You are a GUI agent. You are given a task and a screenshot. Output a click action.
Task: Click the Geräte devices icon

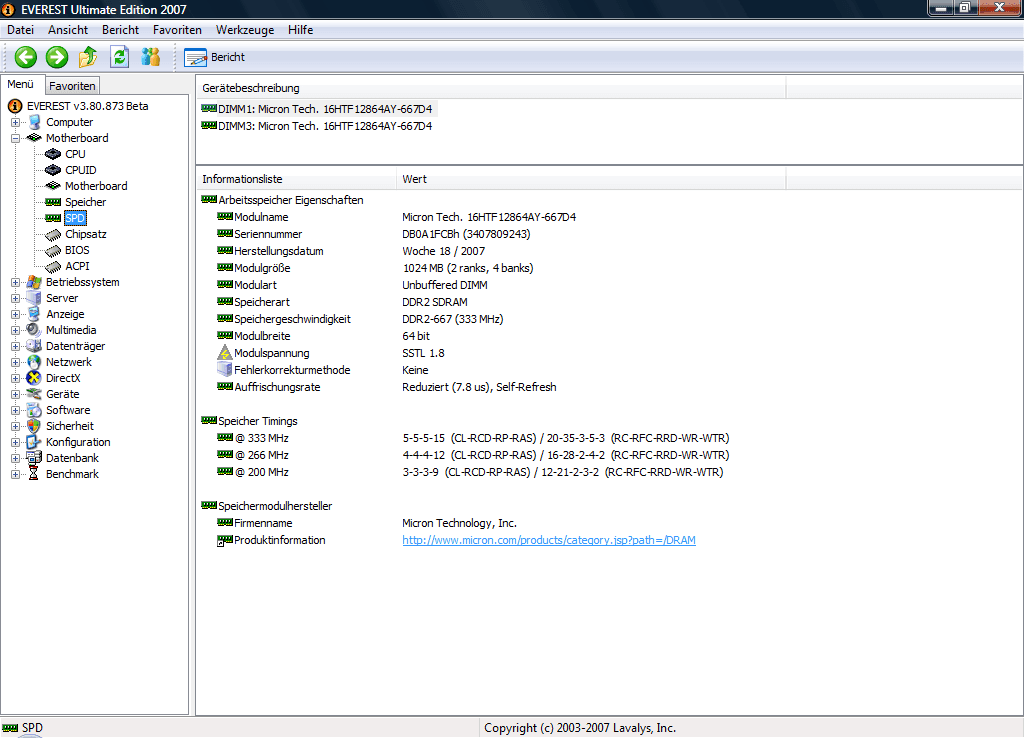click(34, 394)
